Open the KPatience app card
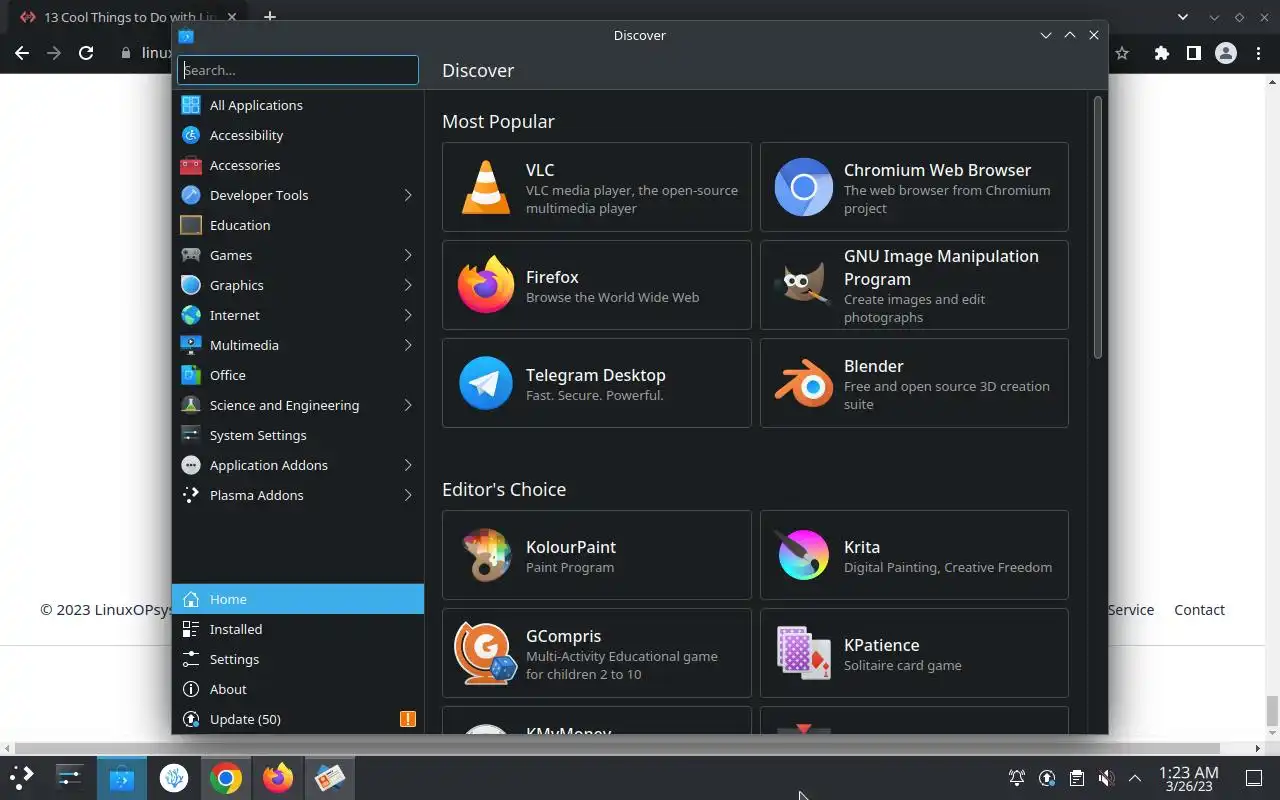This screenshot has height=800, width=1280. coord(914,653)
